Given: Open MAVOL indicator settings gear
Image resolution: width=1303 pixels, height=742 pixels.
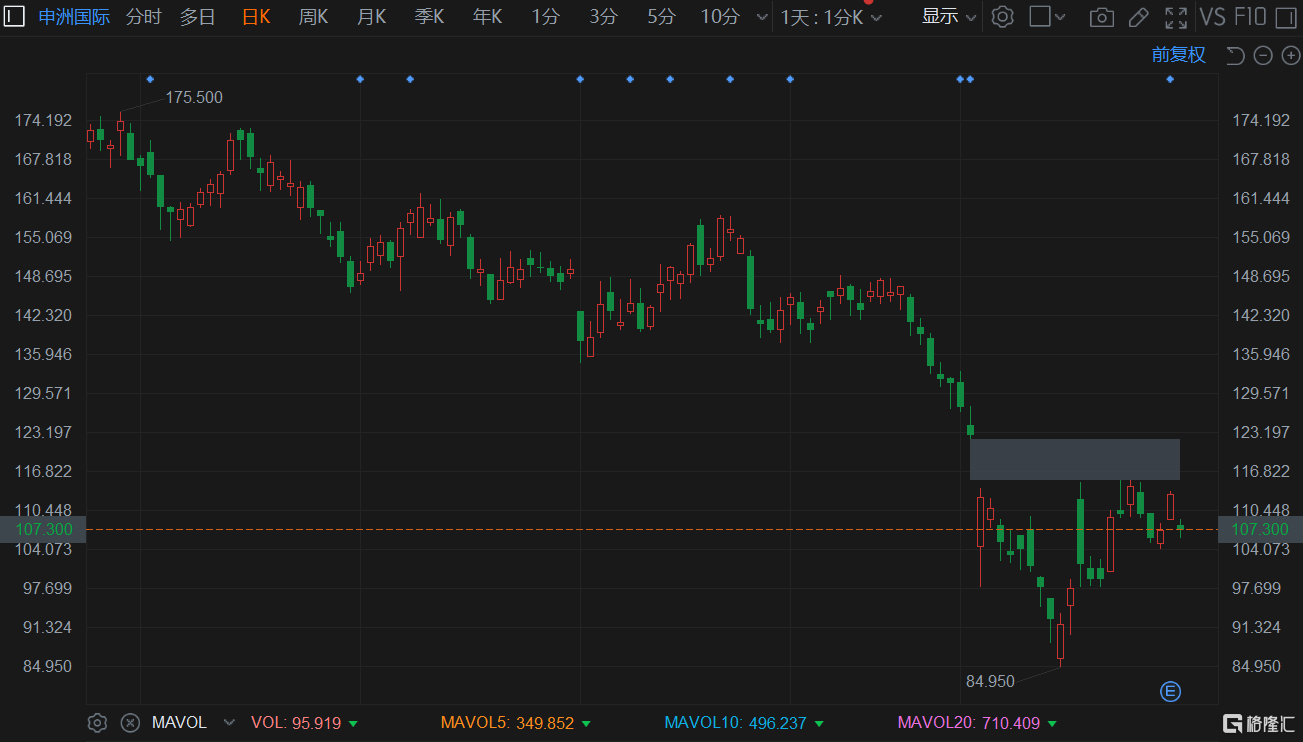Looking at the screenshot, I should tap(97, 723).
